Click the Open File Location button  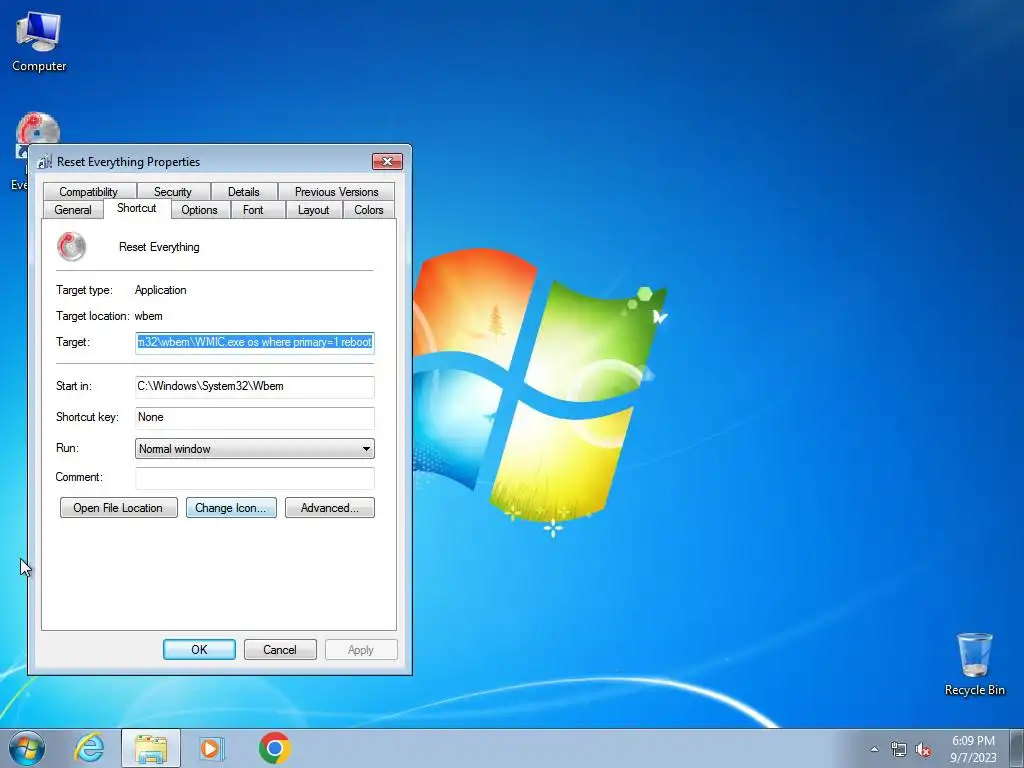(x=118, y=508)
